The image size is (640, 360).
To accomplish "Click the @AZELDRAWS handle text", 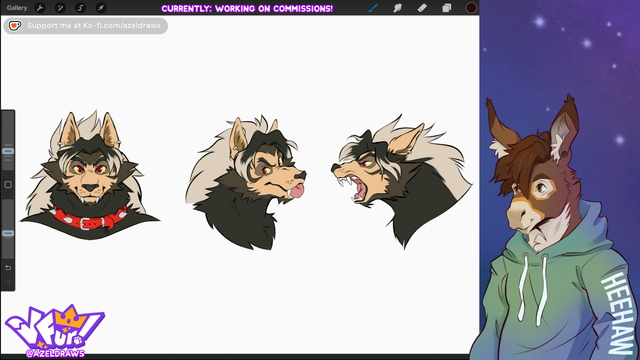I will coord(56,353).
